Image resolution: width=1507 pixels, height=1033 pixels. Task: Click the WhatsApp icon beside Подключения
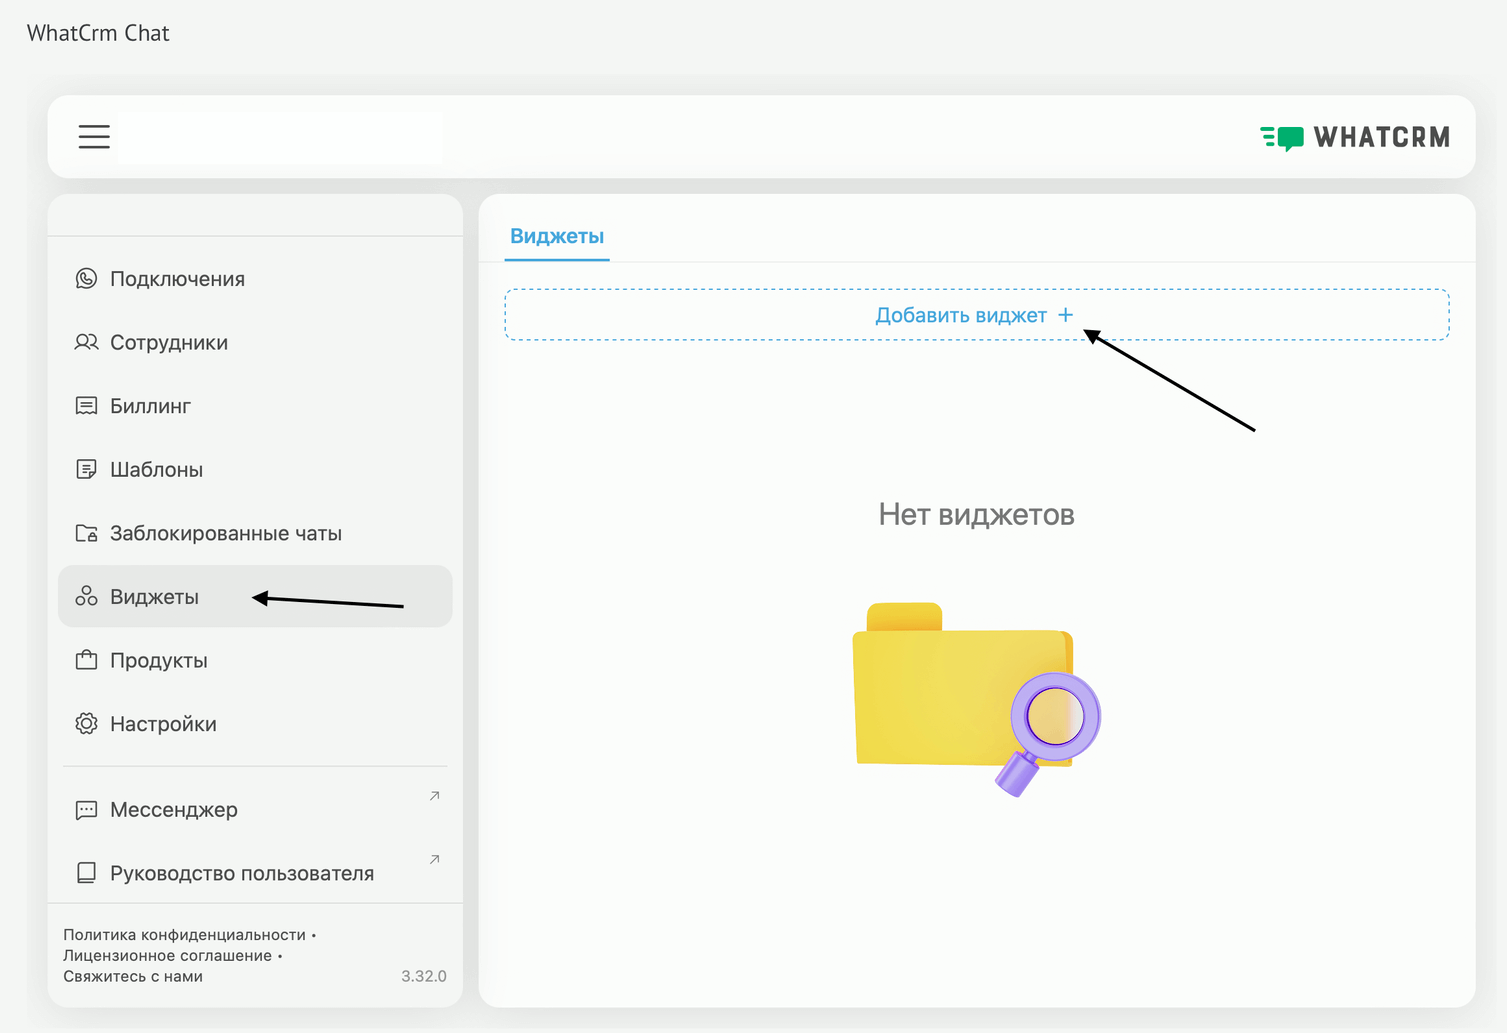[87, 279]
